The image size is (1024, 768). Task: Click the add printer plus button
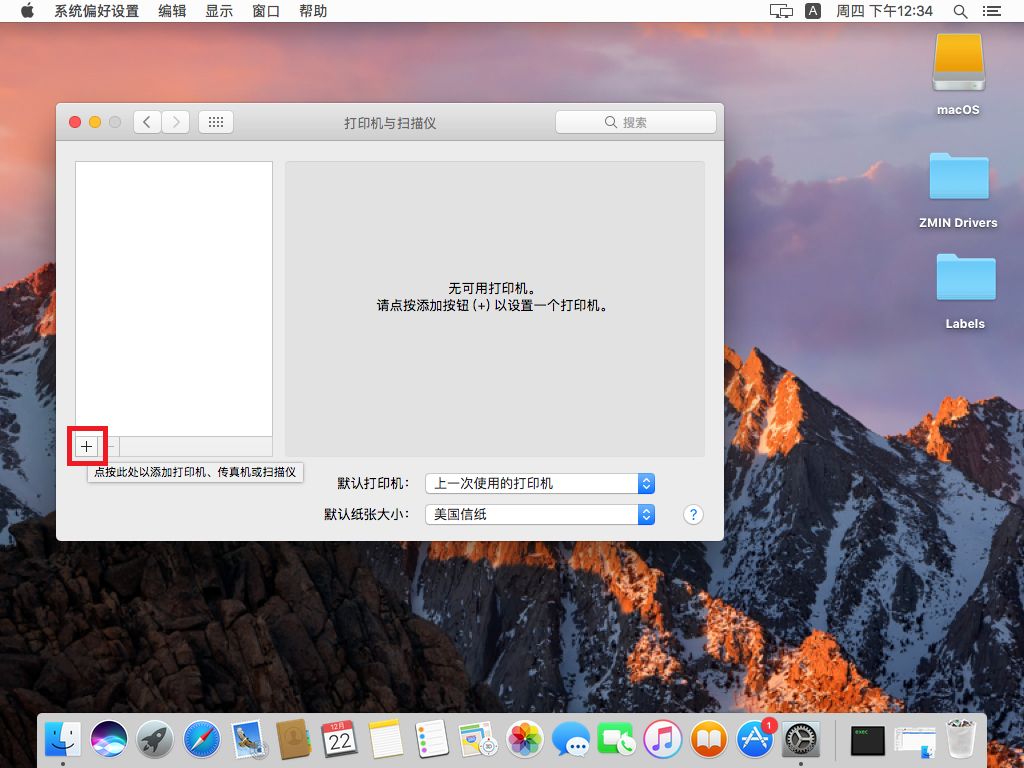click(x=86, y=447)
